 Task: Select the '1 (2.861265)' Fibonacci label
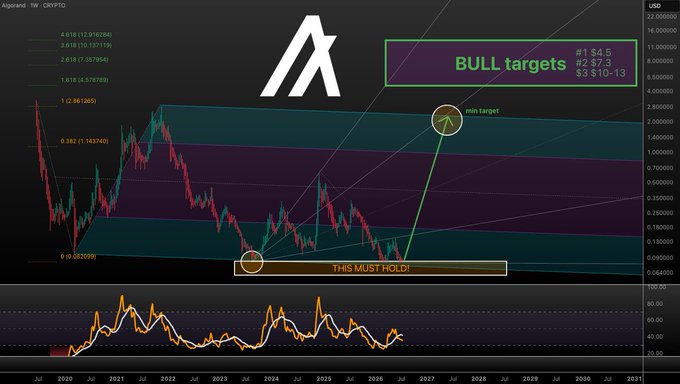78,101
